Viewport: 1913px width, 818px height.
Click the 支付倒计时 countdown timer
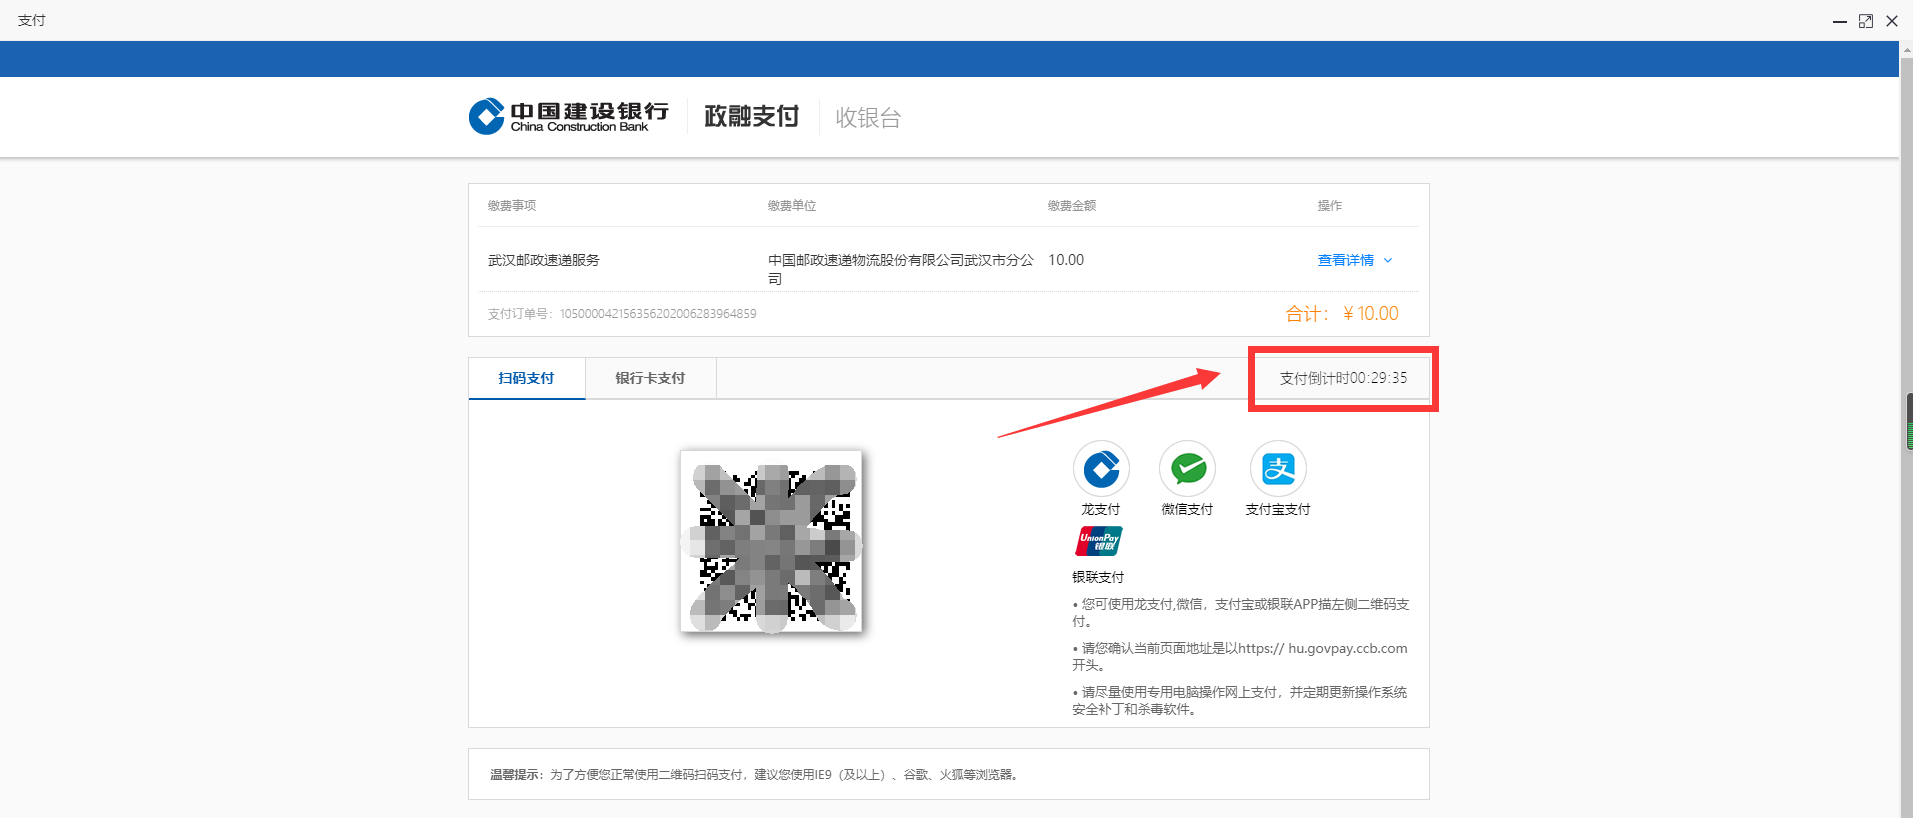coord(1343,378)
